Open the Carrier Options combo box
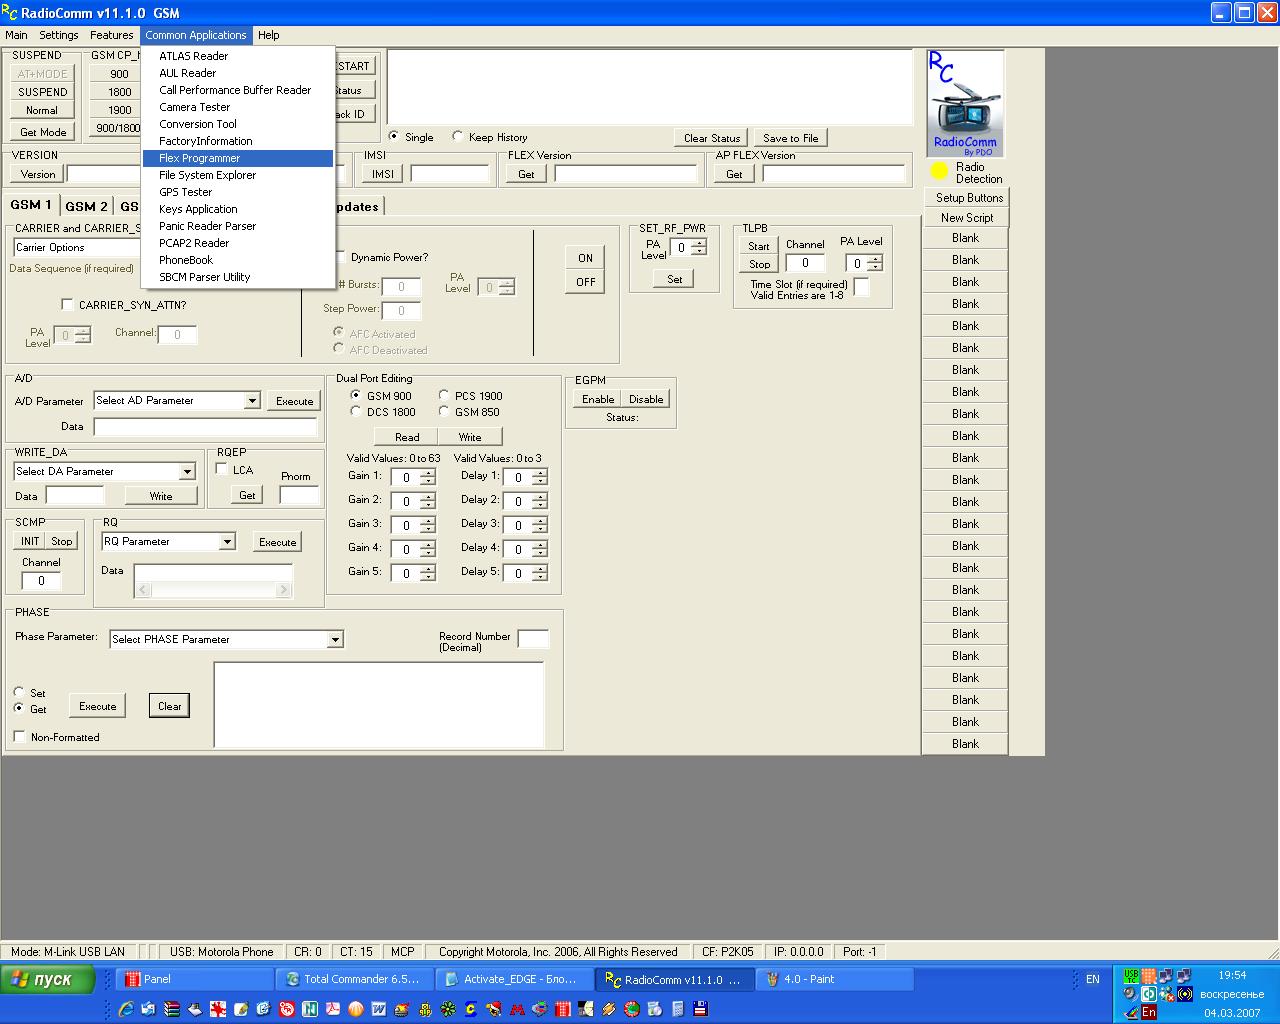Screen dimensions: 1280x1024 click(x=77, y=248)
